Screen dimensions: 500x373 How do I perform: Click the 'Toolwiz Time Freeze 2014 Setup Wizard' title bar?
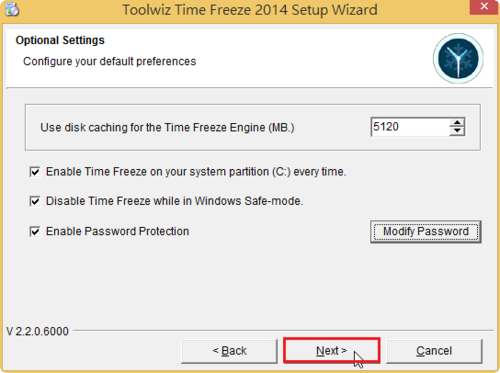click(250, 10)
